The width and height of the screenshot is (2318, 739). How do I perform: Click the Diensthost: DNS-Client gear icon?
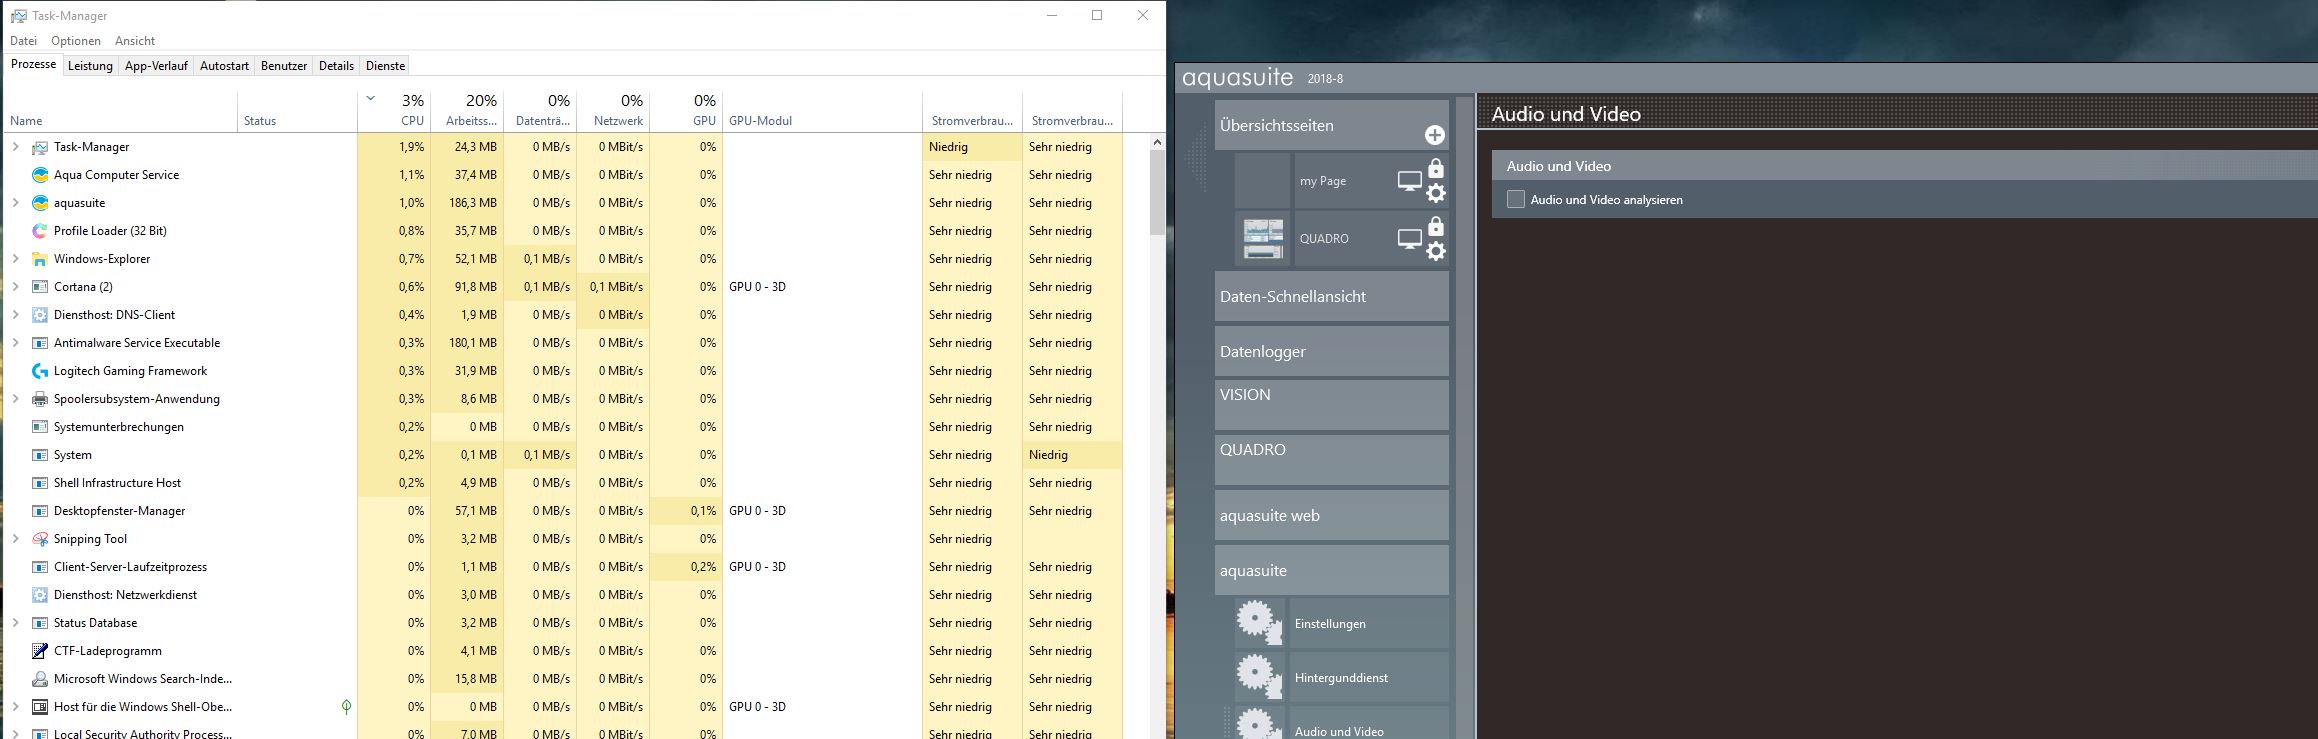[x=40, y=315]
